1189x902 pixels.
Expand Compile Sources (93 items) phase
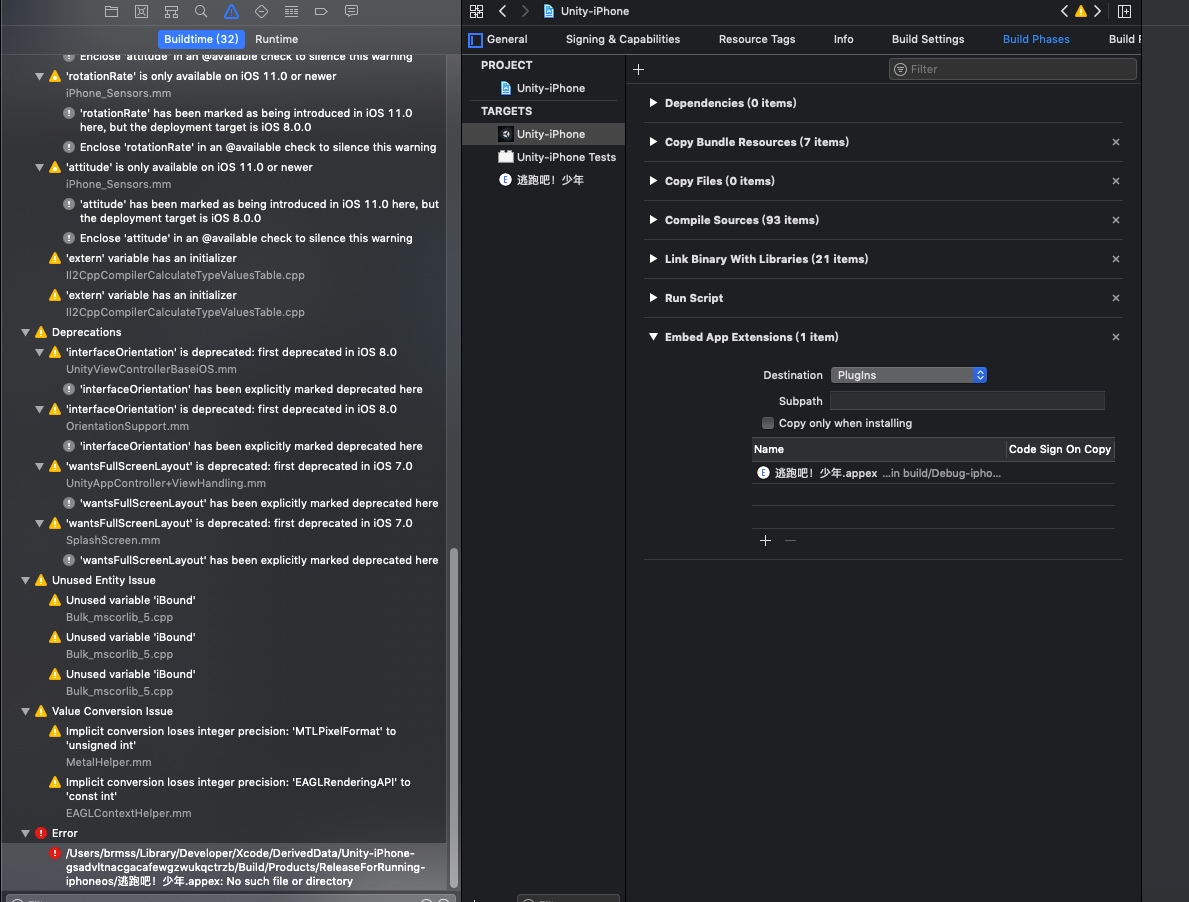point(653,220)
